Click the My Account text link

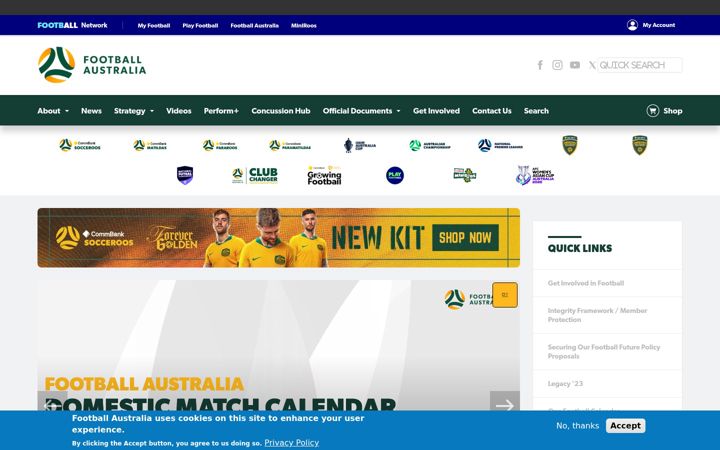pyautogui.click(x=659, y=25)
